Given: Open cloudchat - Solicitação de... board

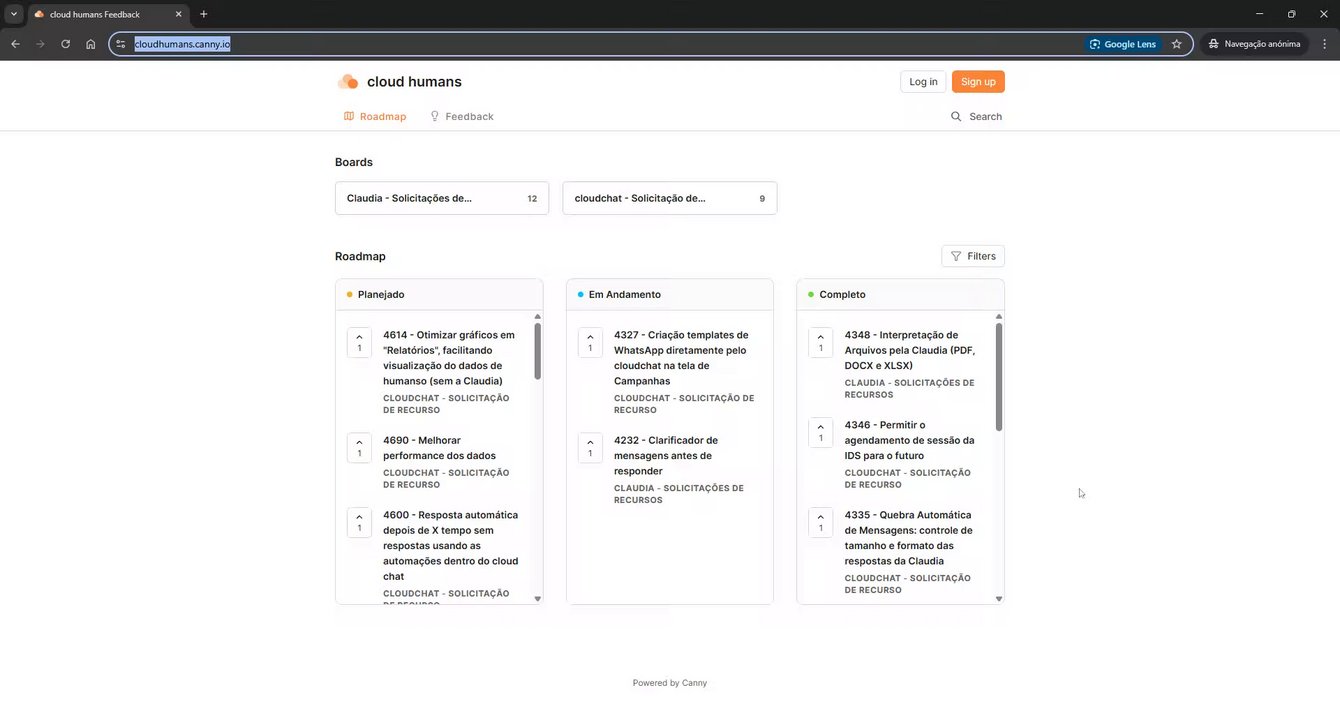Looking at the screenshot, I should coord(670,198).
